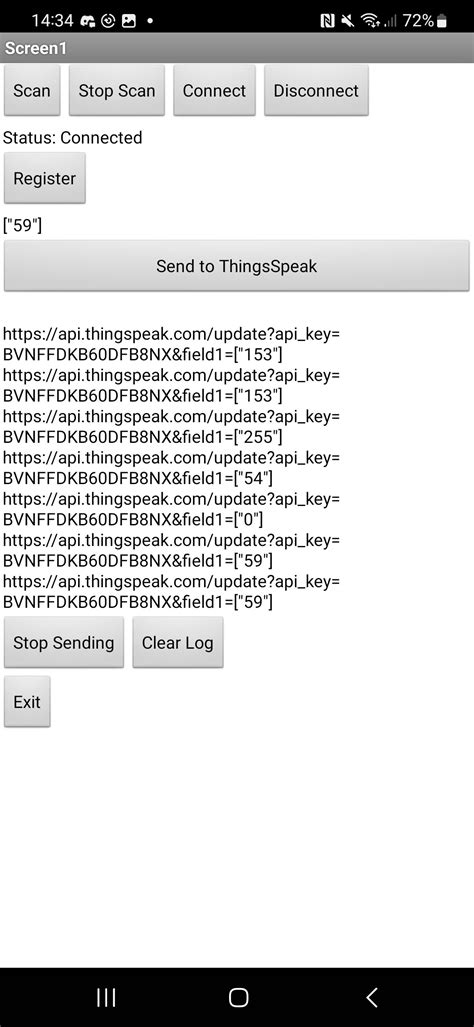
Task: Tap the Exit button
Action: click(27, 701)
